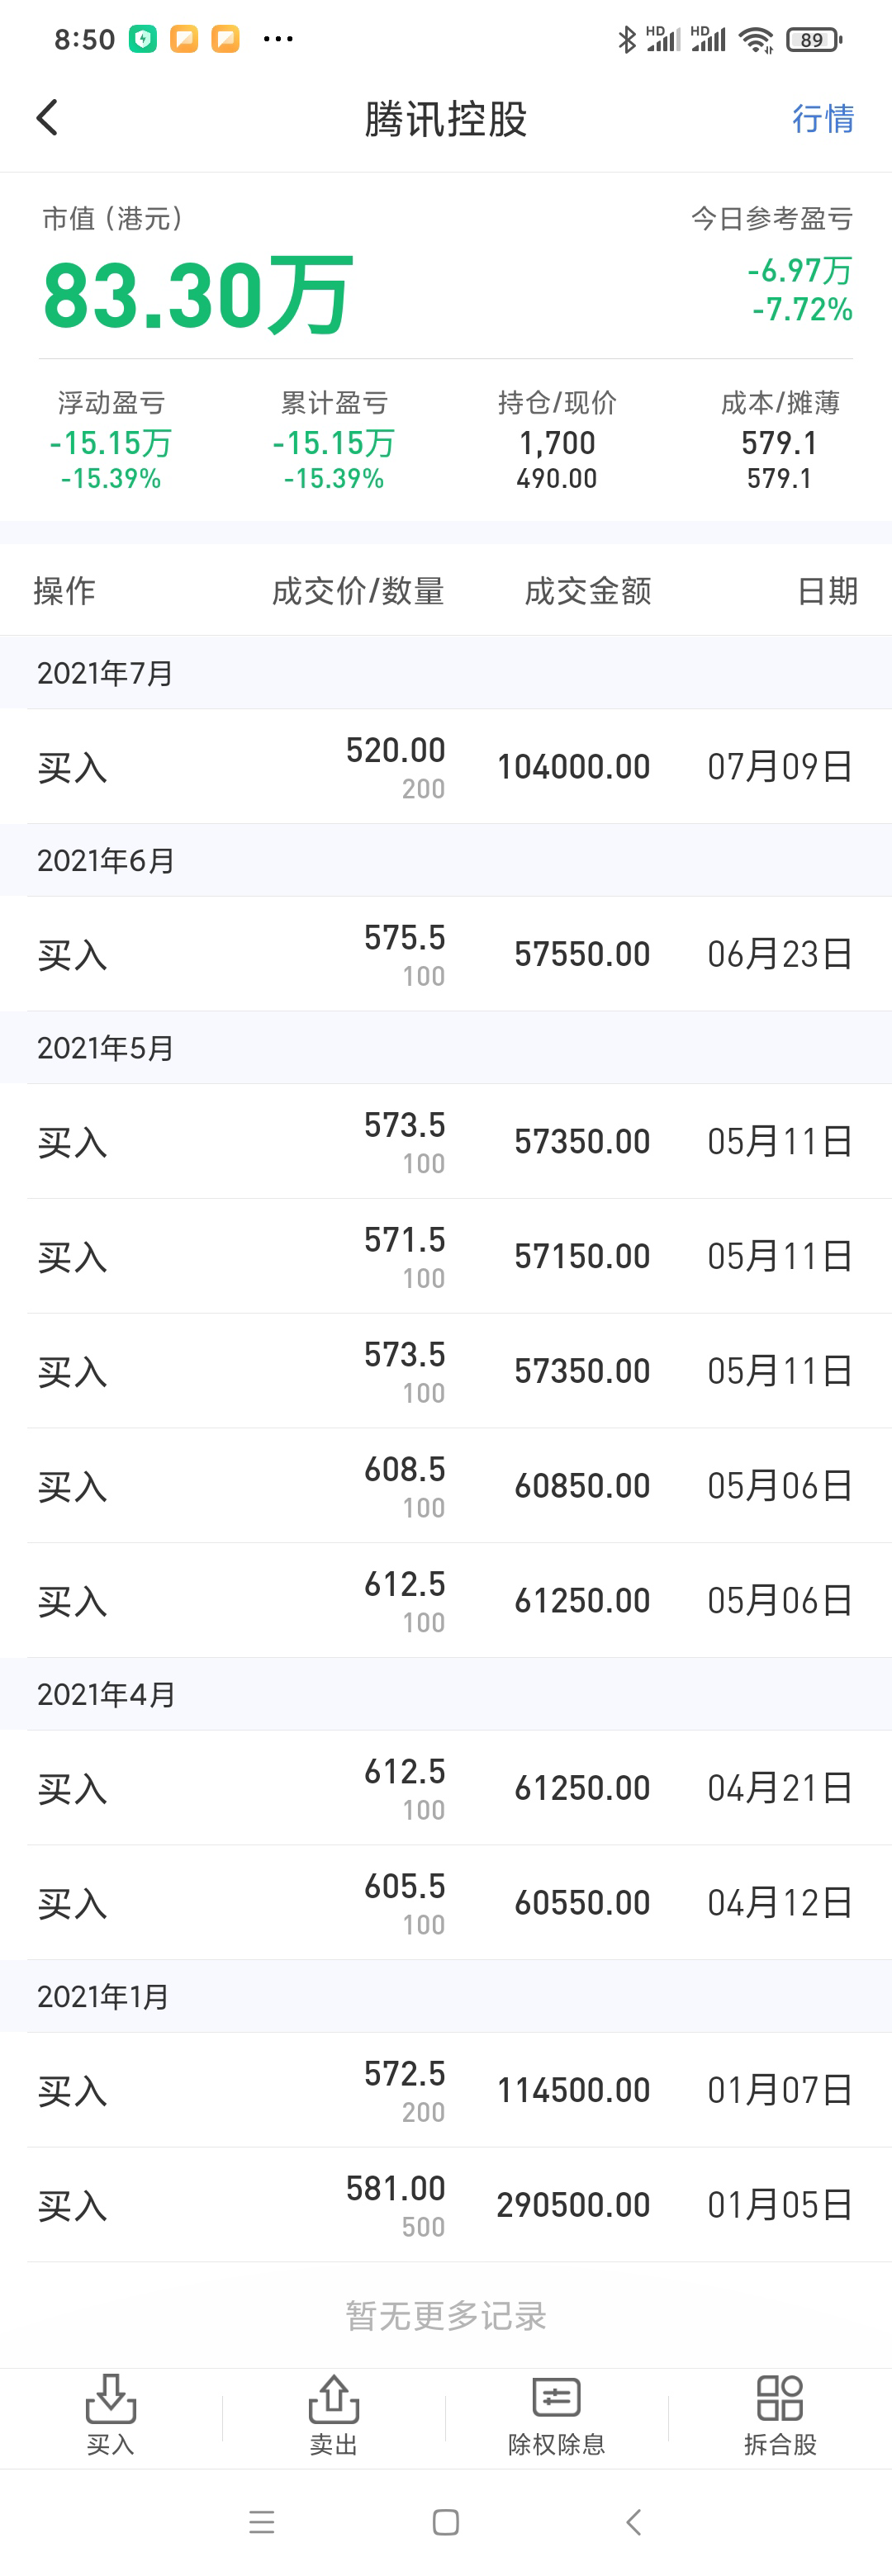Open 行情 market quotes link
Image resolution: width=892 pixels, height=2576 pixels.
822,119
